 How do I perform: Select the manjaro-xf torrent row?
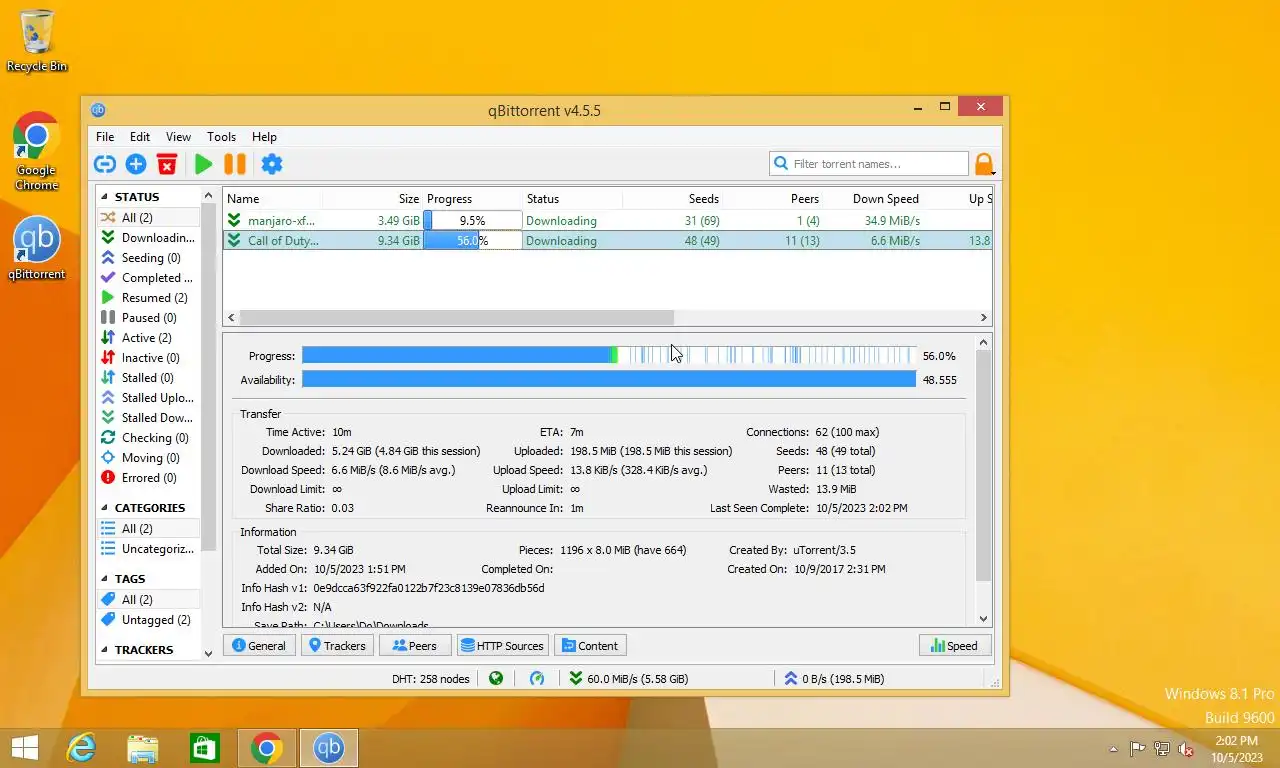coord(607,220)
